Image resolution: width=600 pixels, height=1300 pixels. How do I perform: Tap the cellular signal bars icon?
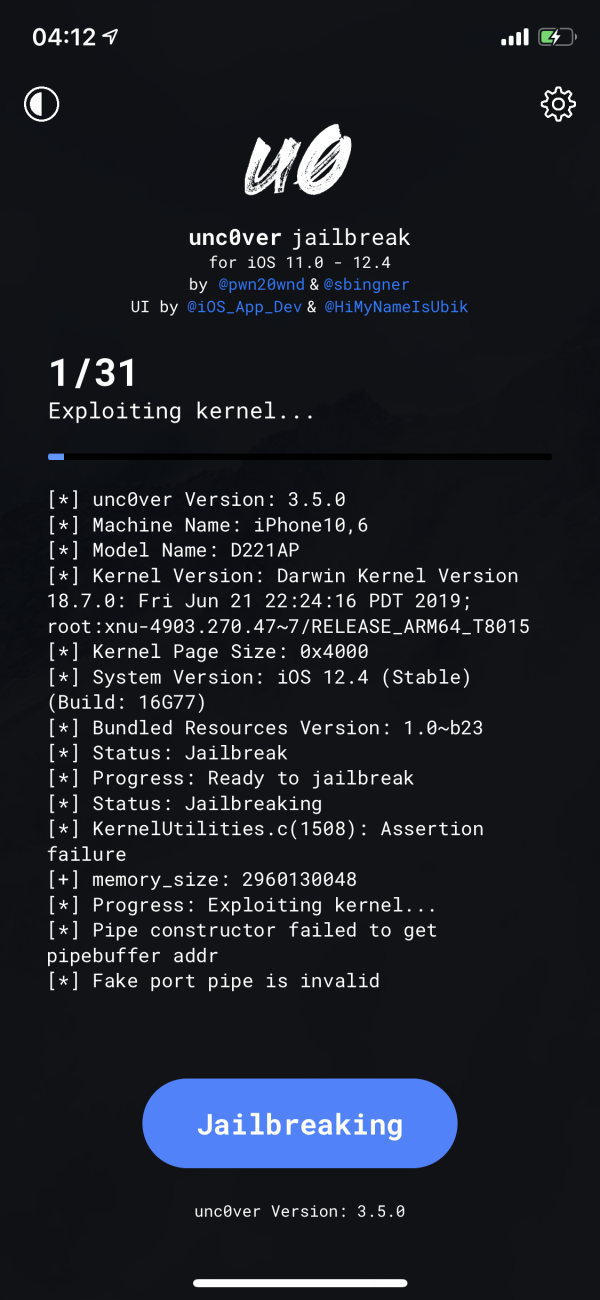point(514,38)
